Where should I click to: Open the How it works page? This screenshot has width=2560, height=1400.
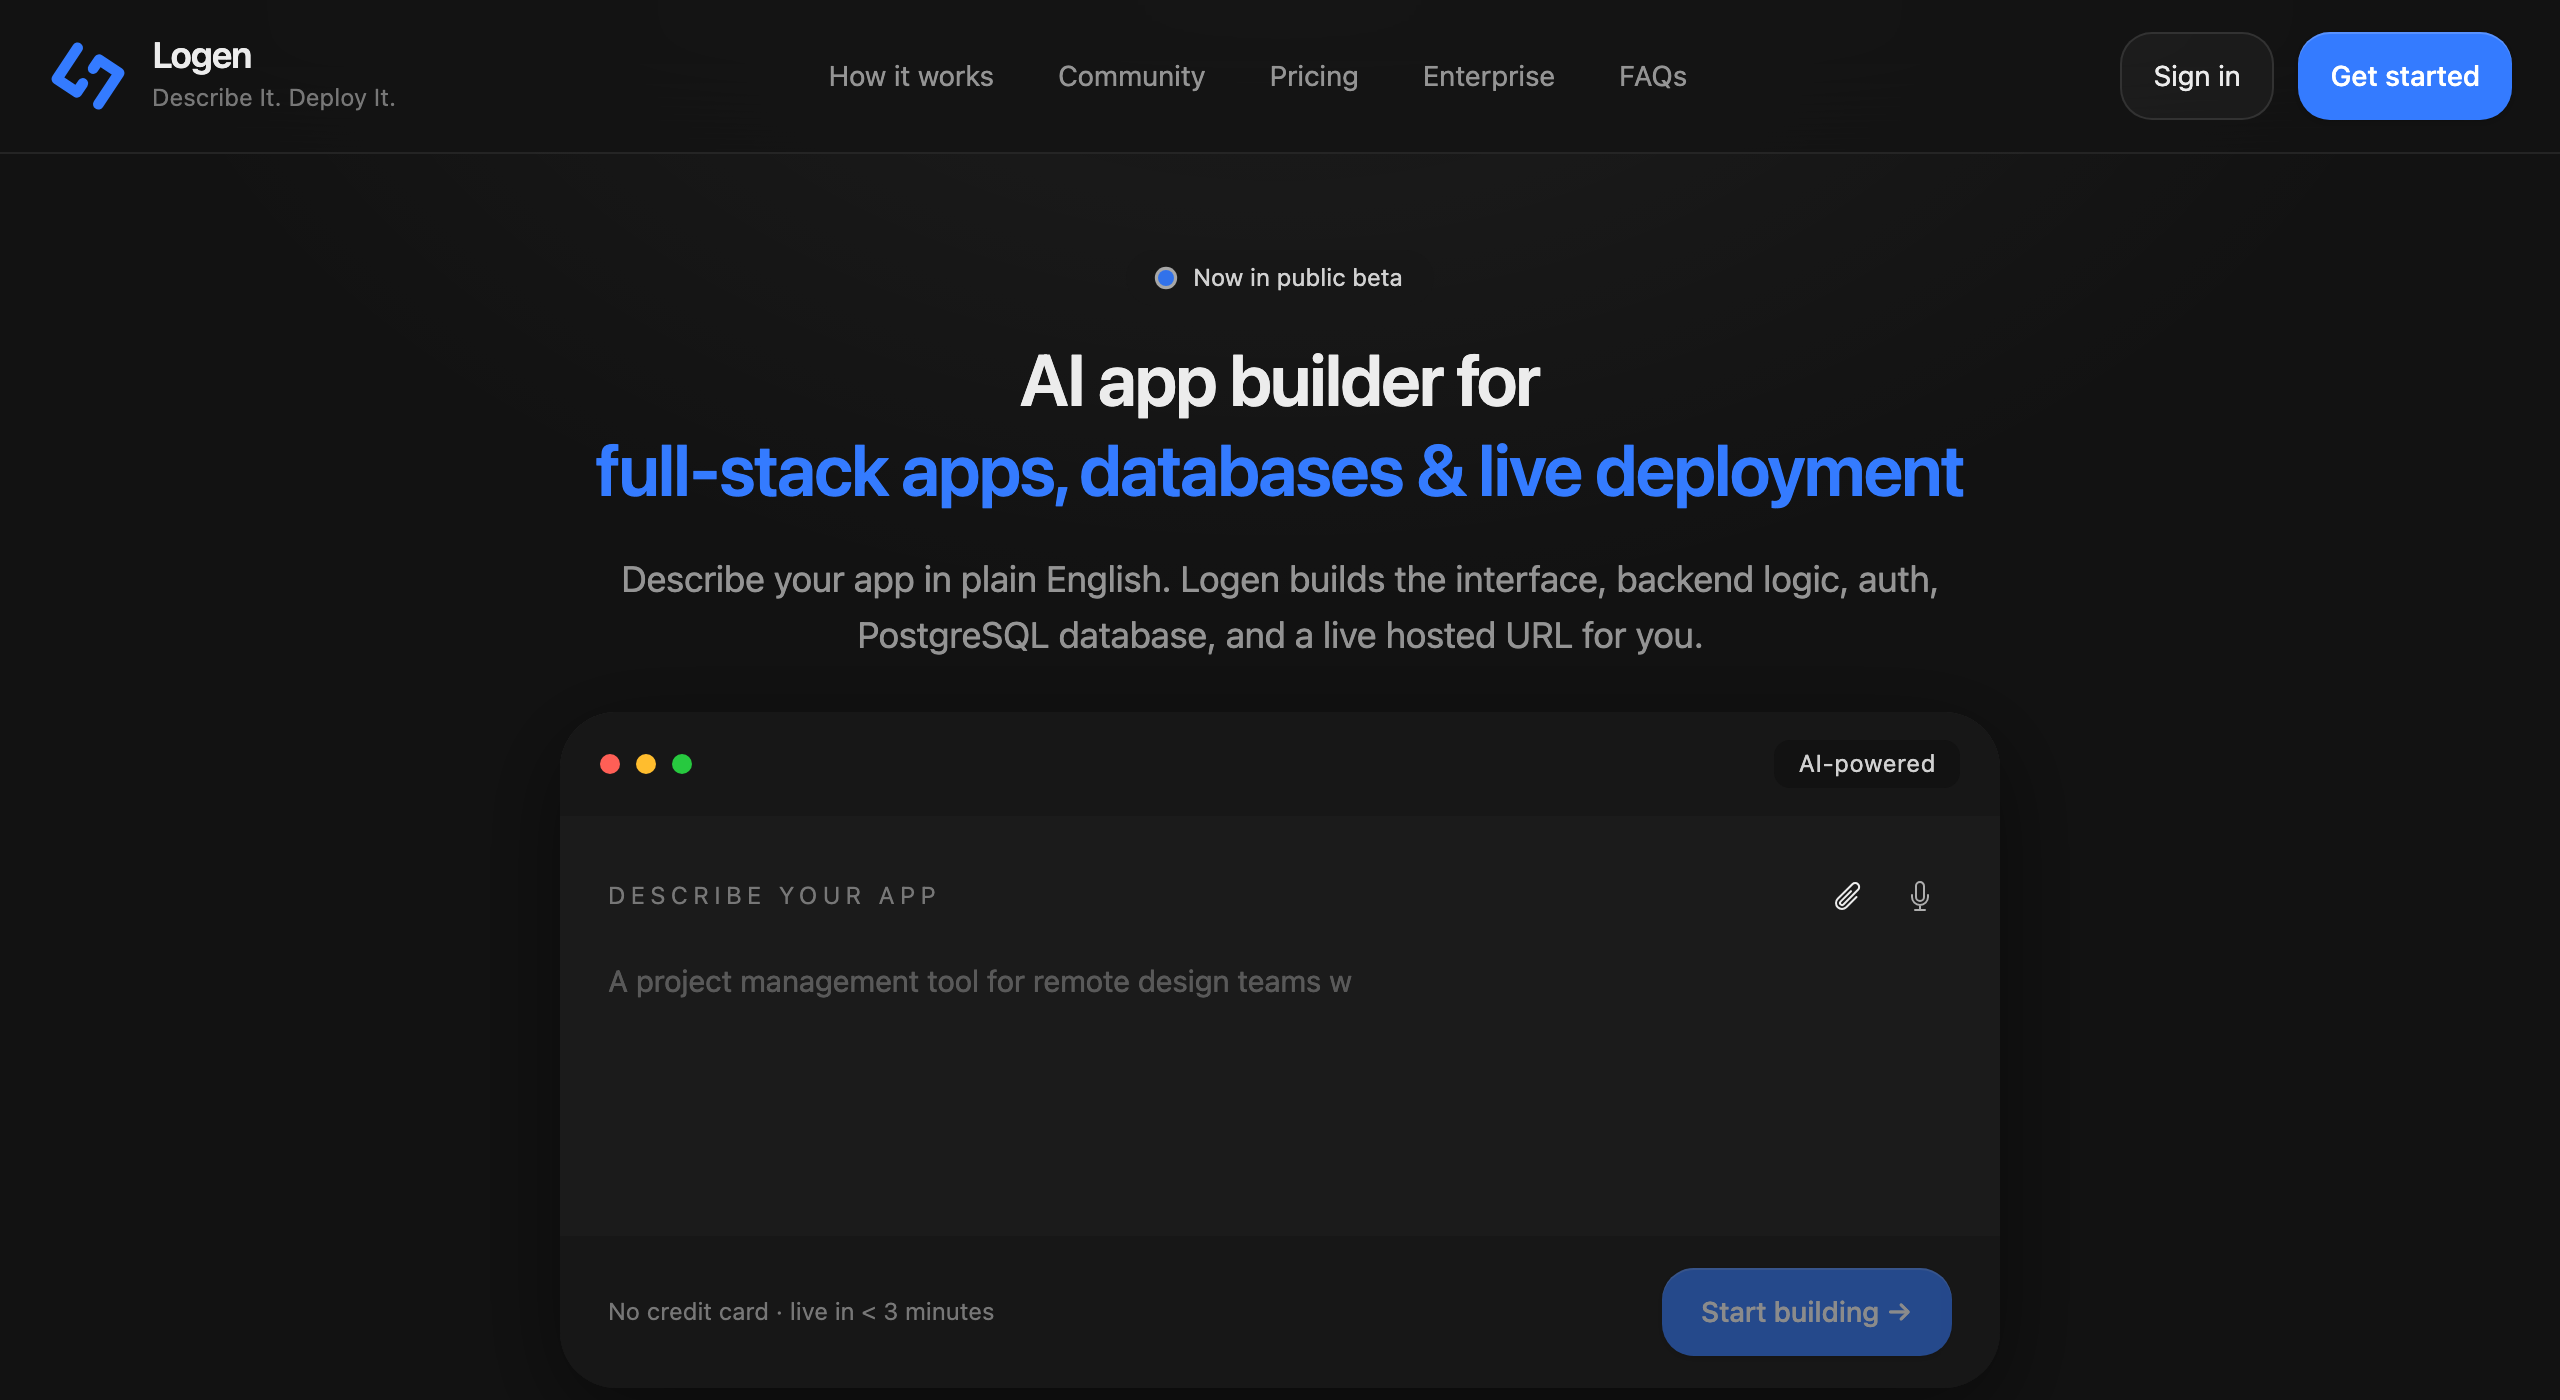[911, 76]
